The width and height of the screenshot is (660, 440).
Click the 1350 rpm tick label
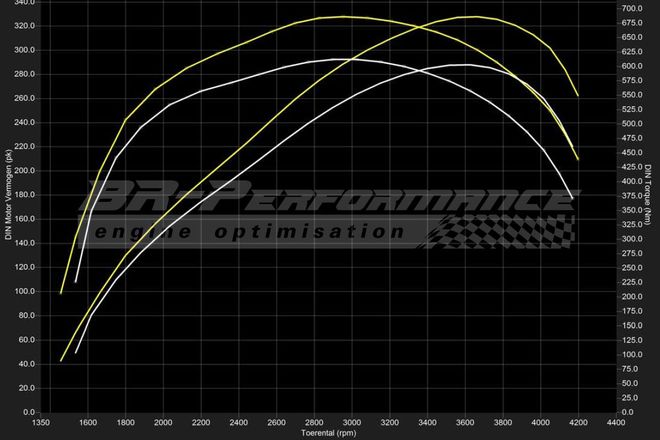click(x=42, y=423)
